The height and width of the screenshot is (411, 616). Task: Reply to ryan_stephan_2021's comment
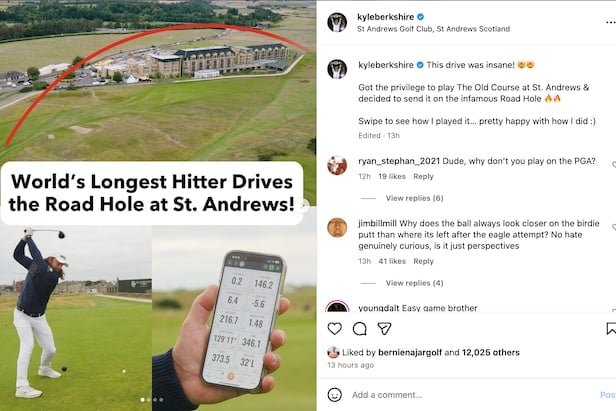[x=423, y=176]
